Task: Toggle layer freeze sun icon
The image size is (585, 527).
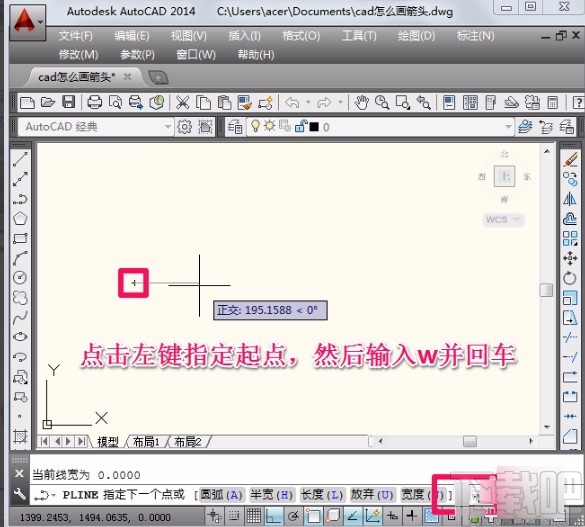Action: [269, 126]
